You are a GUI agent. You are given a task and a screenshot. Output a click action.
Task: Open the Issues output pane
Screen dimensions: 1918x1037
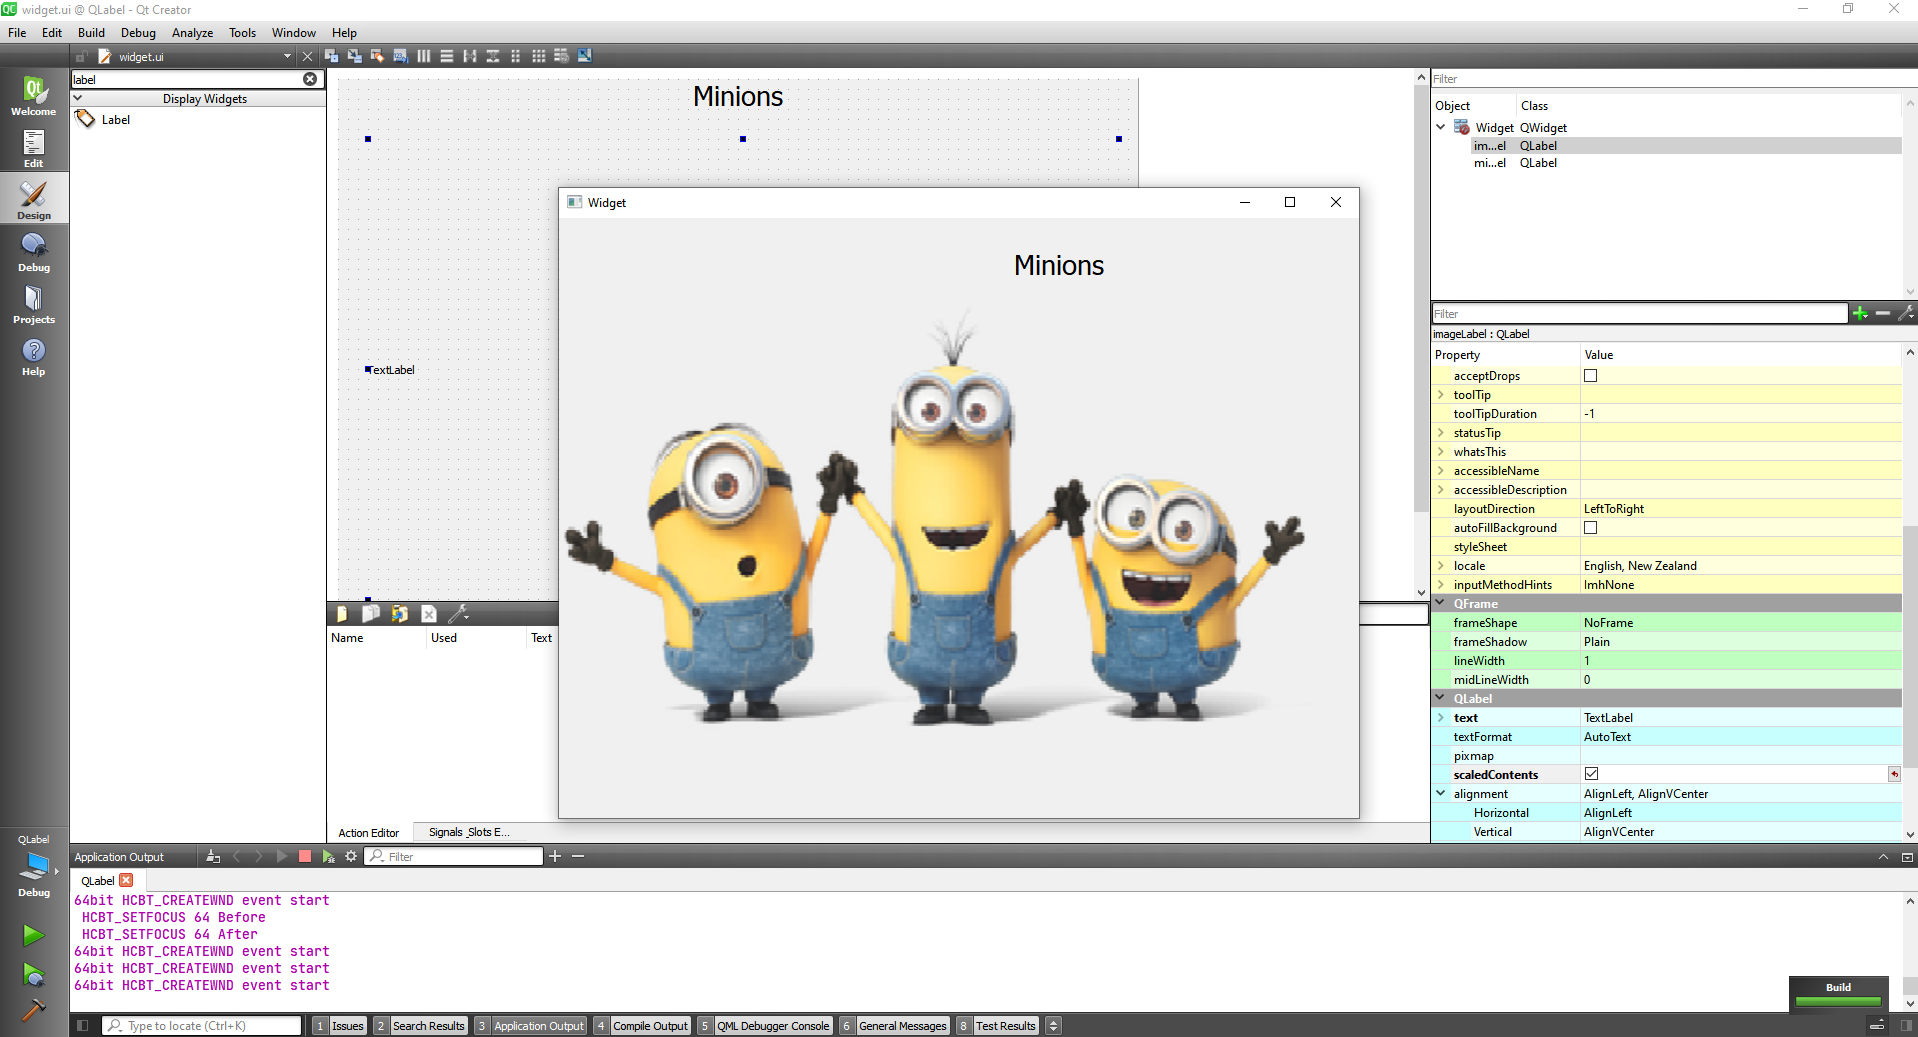(339, 1025)
